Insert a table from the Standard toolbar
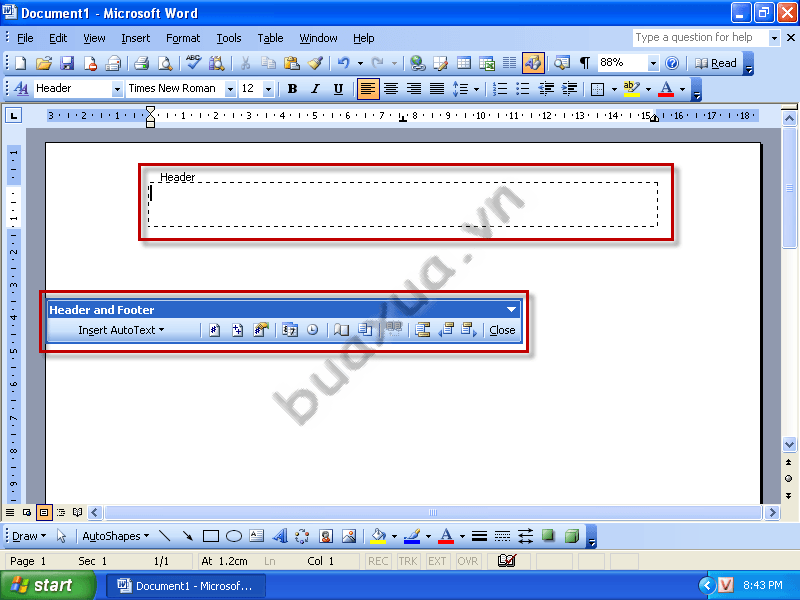800x600 pixels. pos(464,63)
